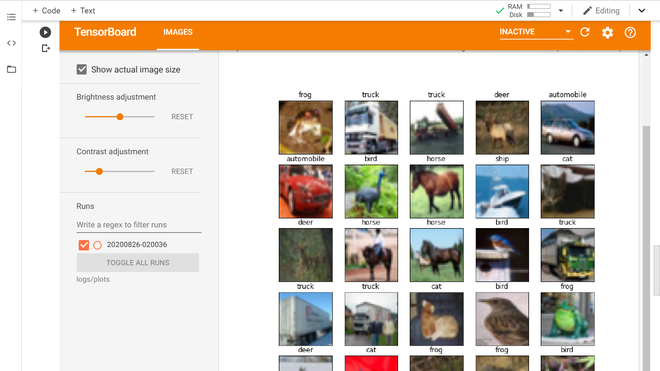Select the 20200826-020036 run radio button
This screenshot has height=371, width=660.
click(x=97, y=245)
